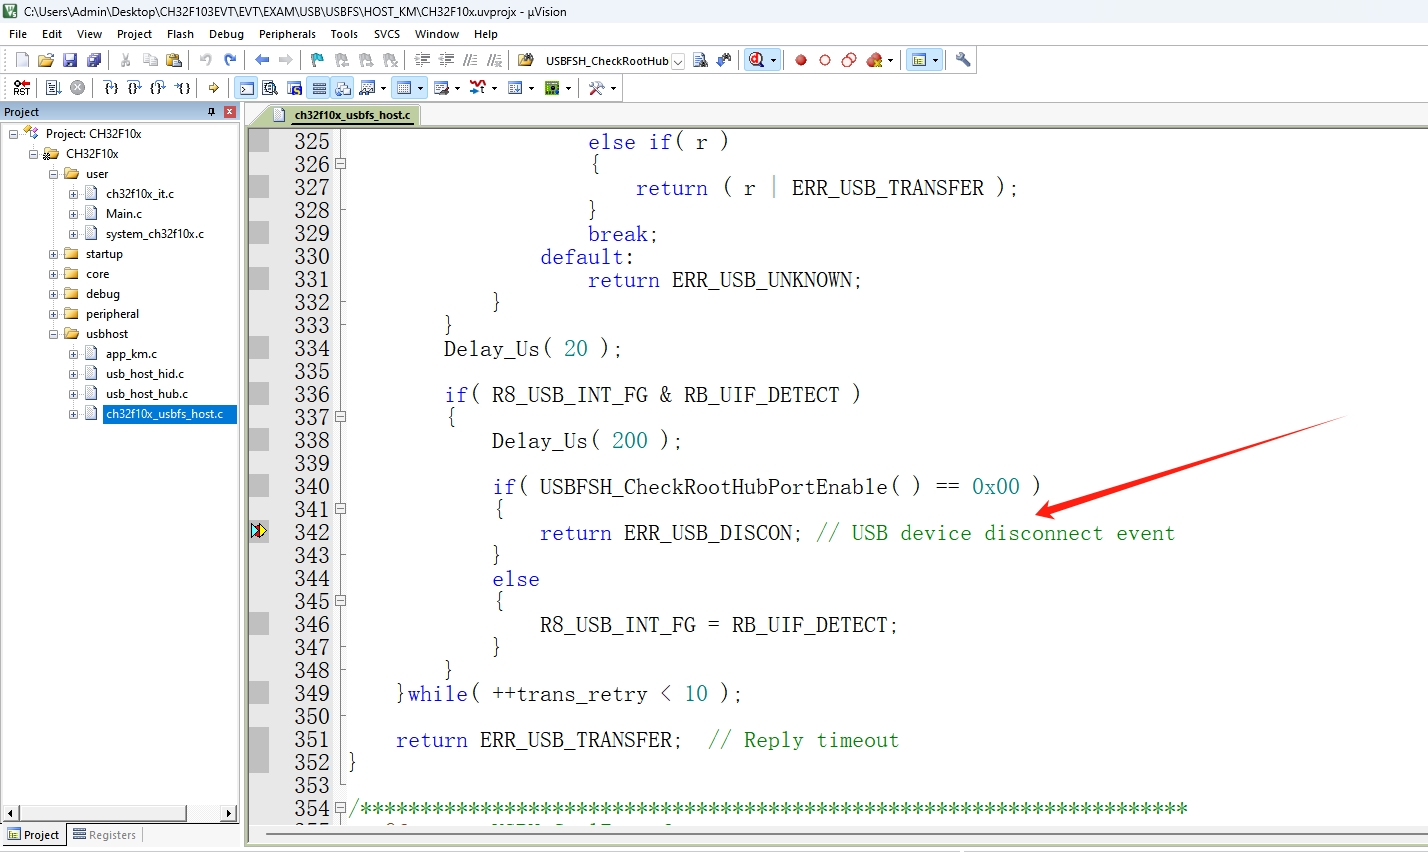Pin the Project panel
1428x852 pixels.
point(211,112)
